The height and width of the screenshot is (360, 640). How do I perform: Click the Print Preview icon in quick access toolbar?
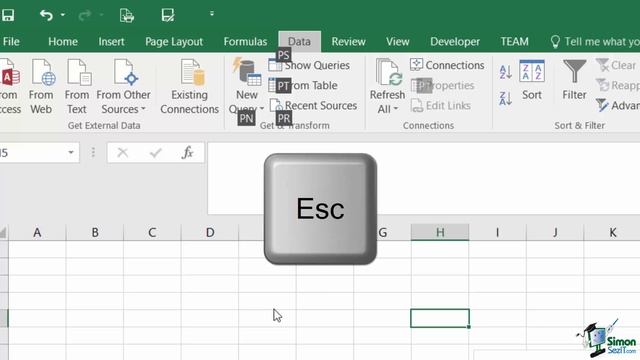127,16
